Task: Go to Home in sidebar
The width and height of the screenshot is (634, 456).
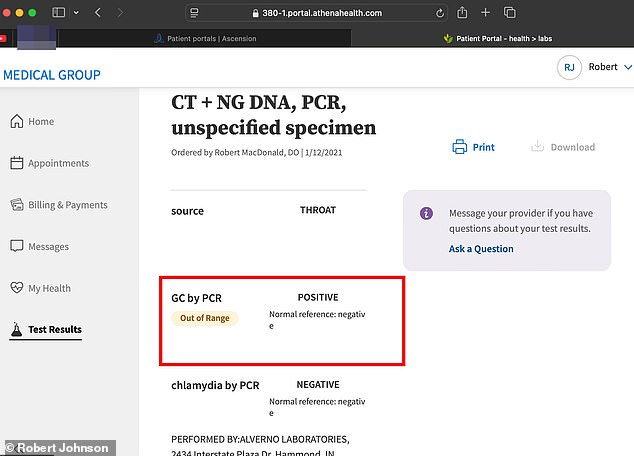Action: 40,122
